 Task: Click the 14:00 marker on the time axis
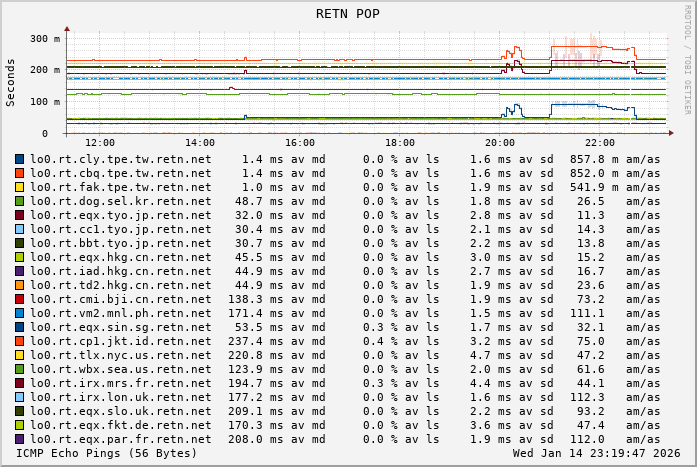click(200, 143)
